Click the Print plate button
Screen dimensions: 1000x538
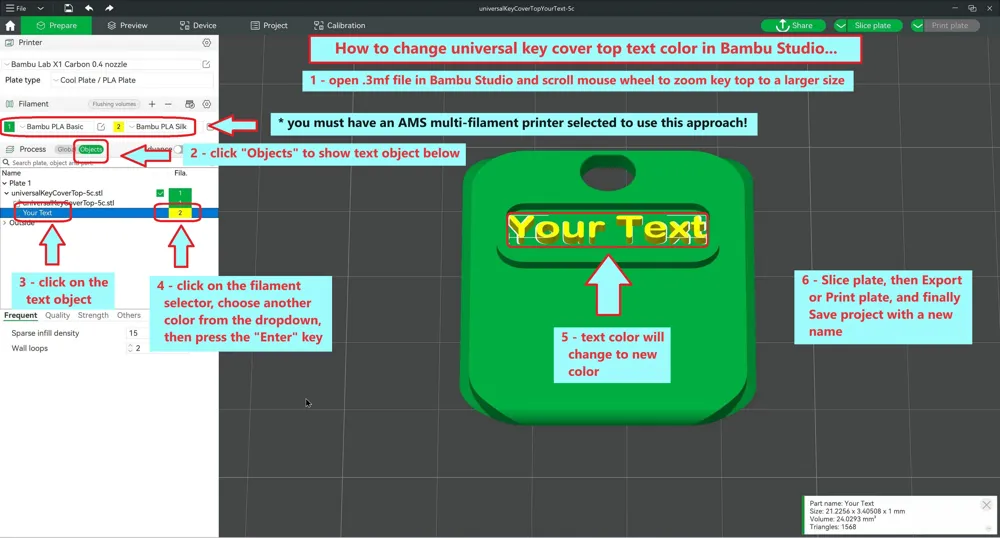click(x=950, y=25)
